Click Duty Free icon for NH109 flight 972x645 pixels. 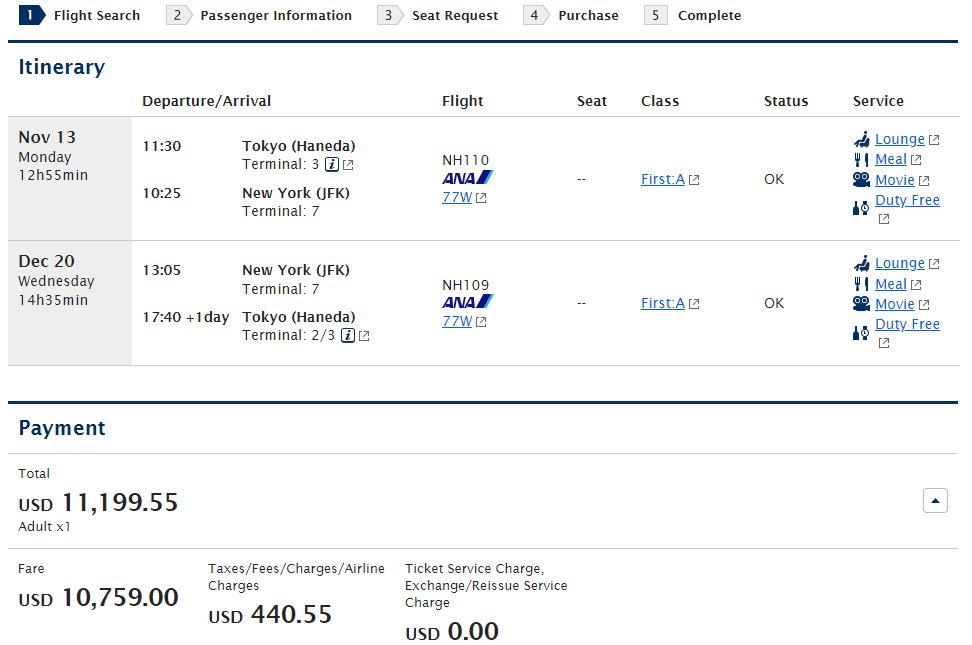861,333
